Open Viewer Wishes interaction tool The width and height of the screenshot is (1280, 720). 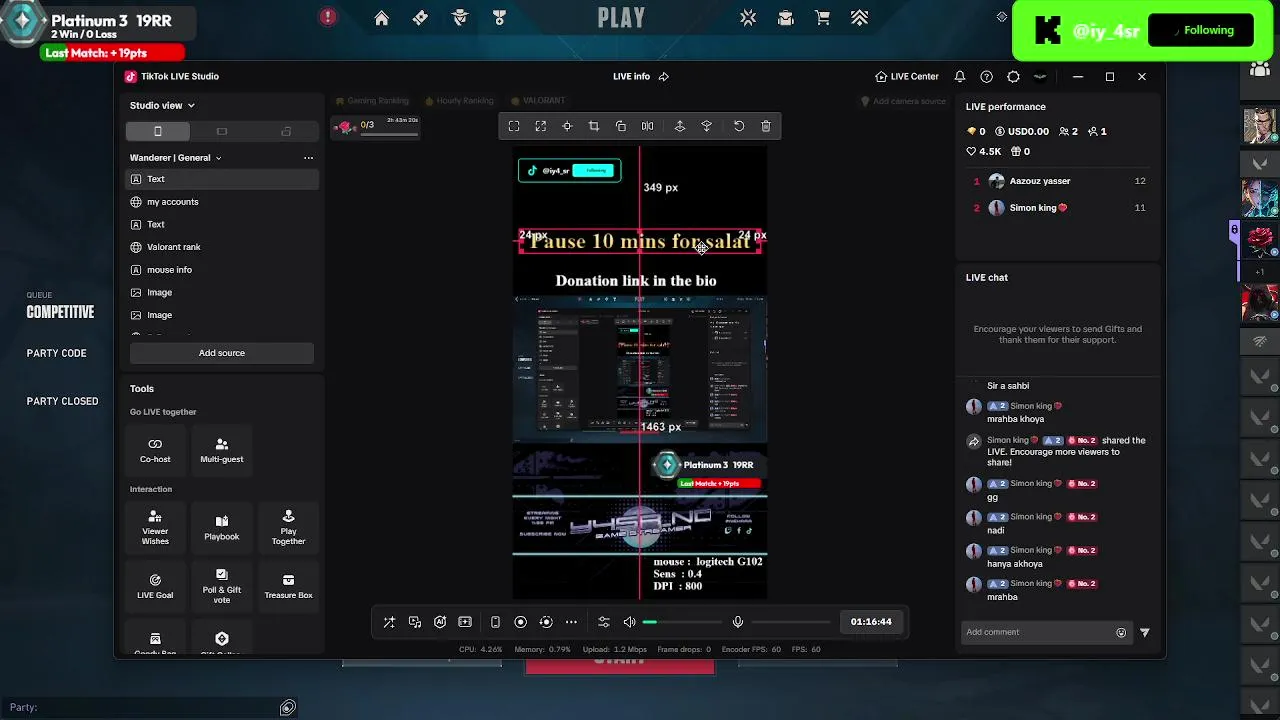tap(155, 527)
